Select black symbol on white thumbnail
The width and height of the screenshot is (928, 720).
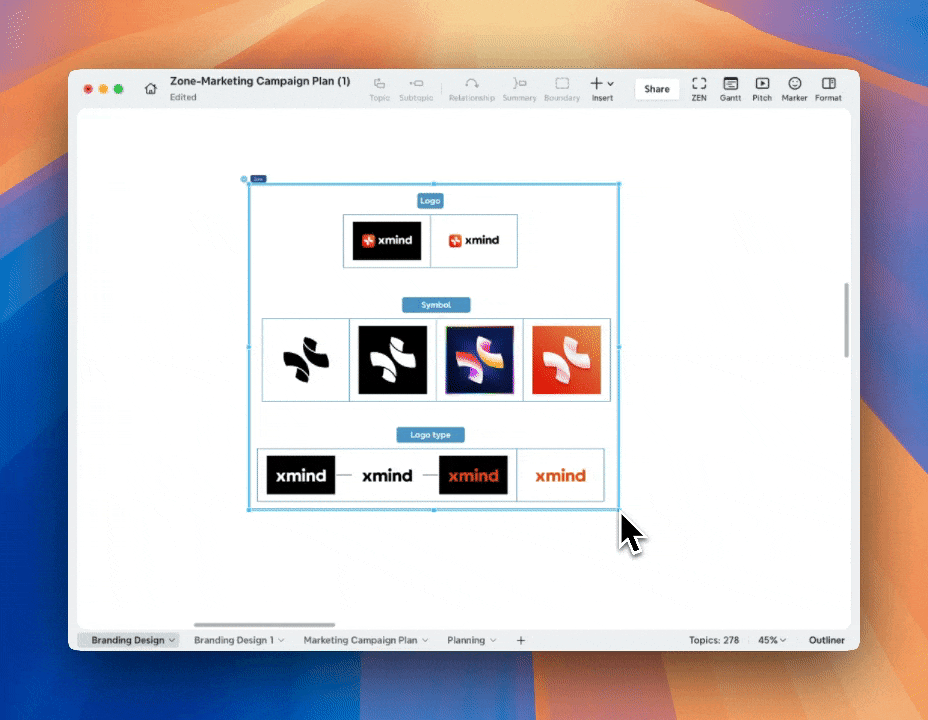tap(305, 360)
